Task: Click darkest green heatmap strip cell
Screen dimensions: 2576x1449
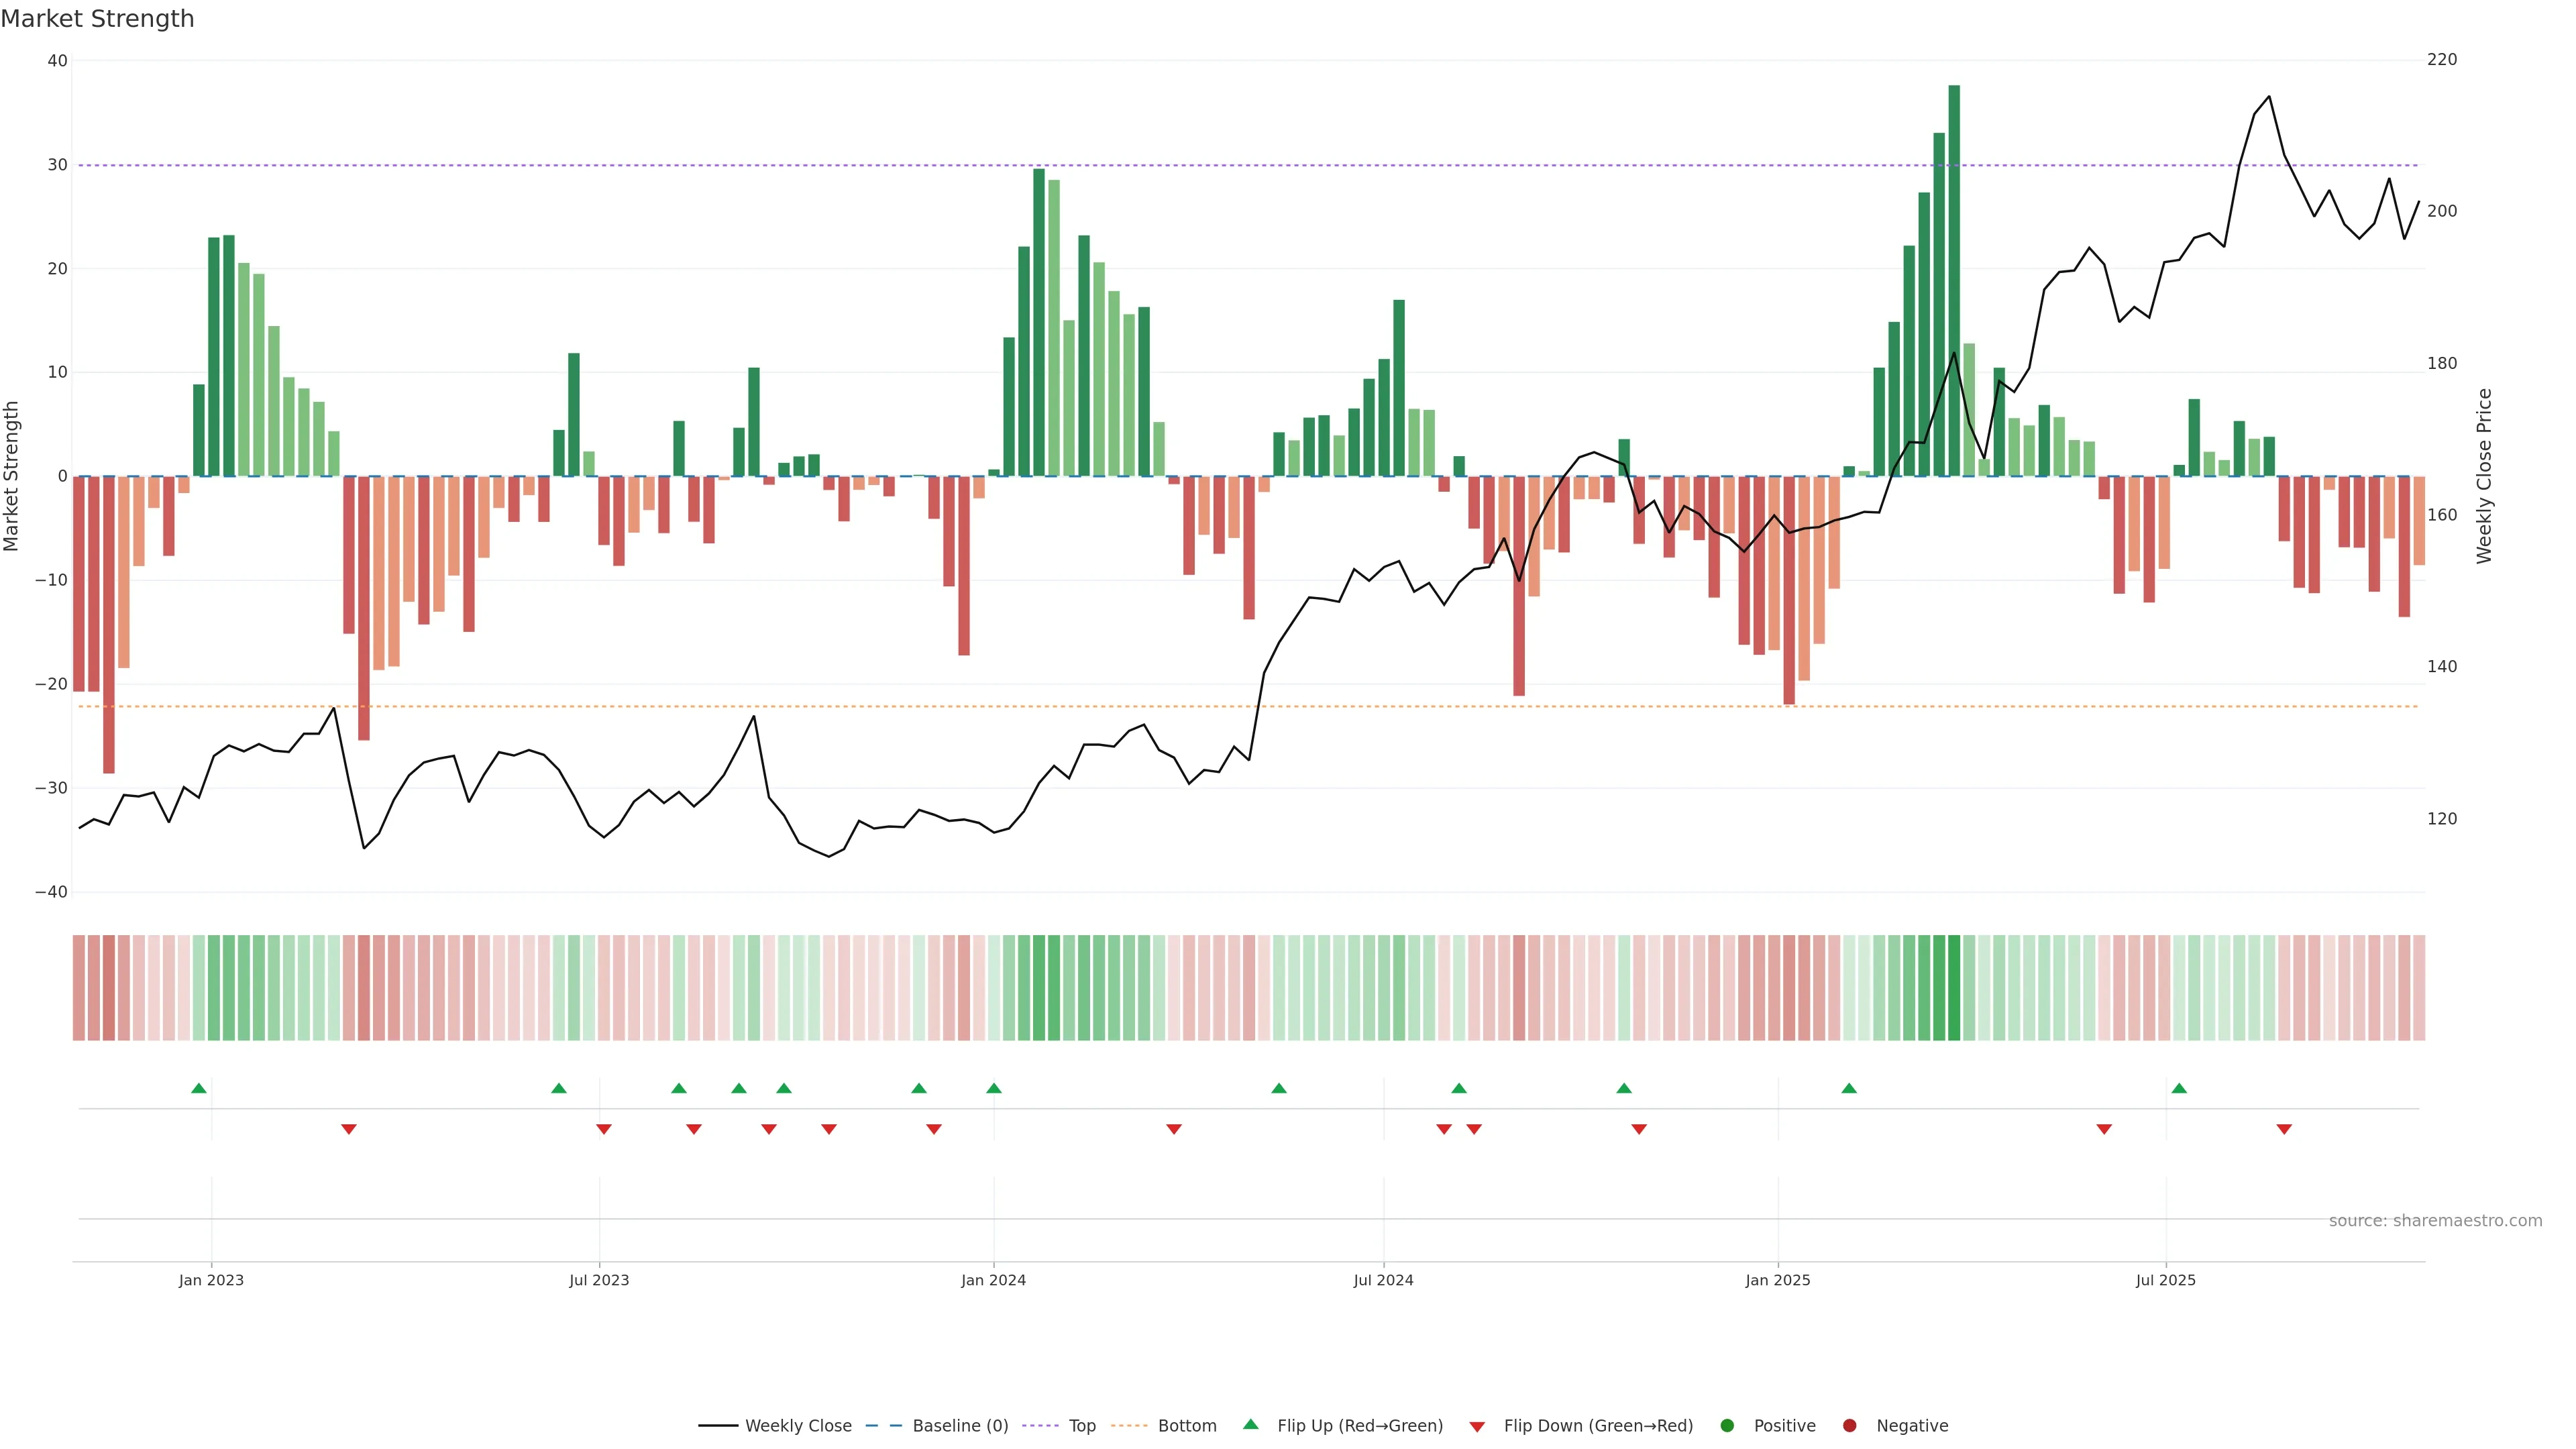Action: pyautogui.click(x=1954, y=988)
